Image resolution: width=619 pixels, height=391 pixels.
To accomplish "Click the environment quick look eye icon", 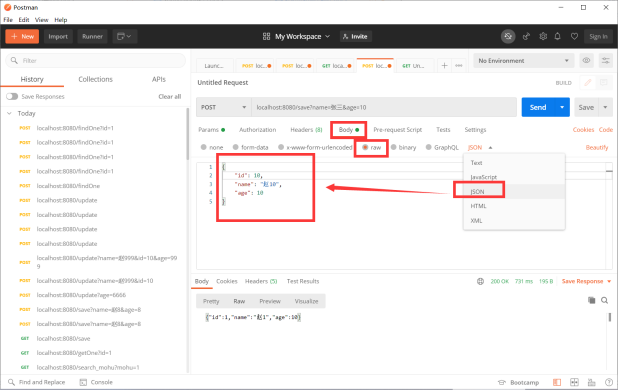I will [586, 60].
